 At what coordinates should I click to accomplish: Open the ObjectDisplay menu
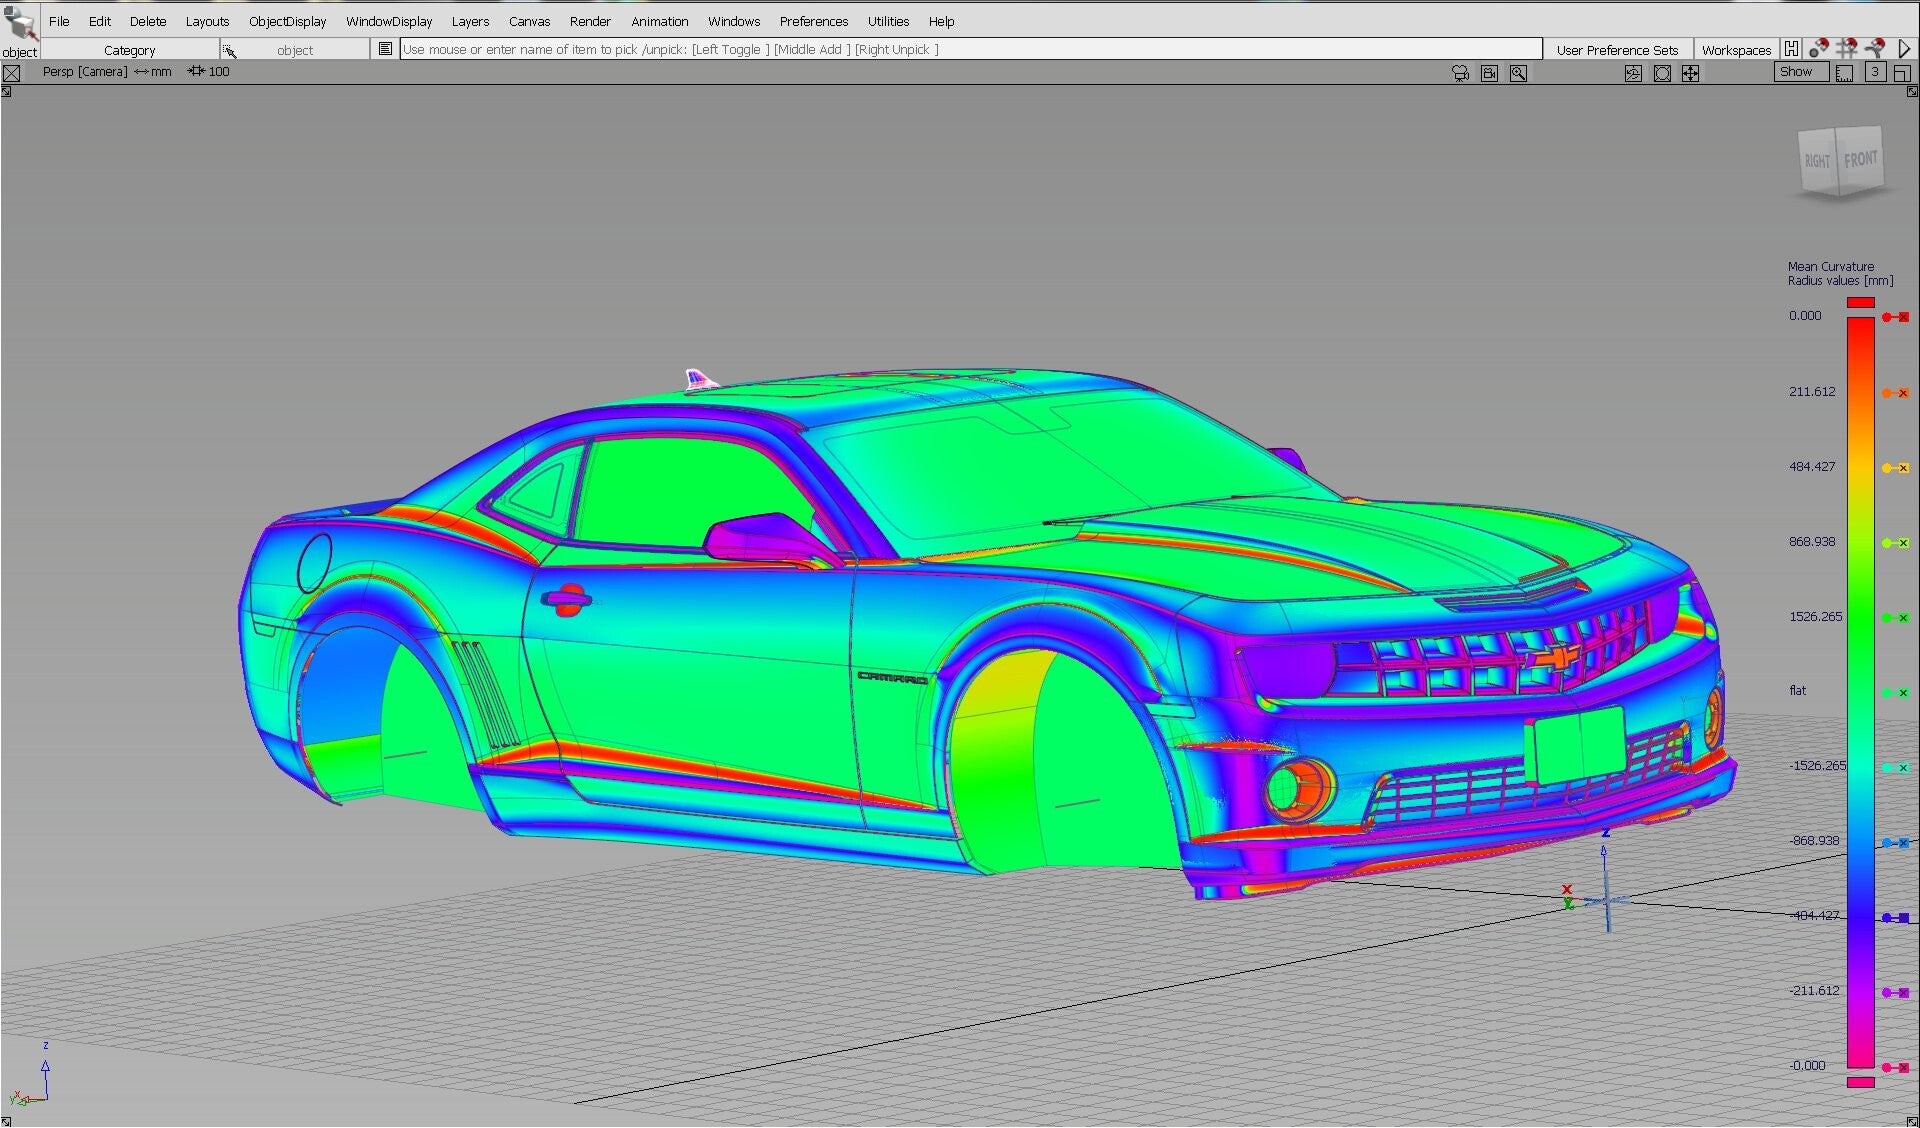[287, 21]
